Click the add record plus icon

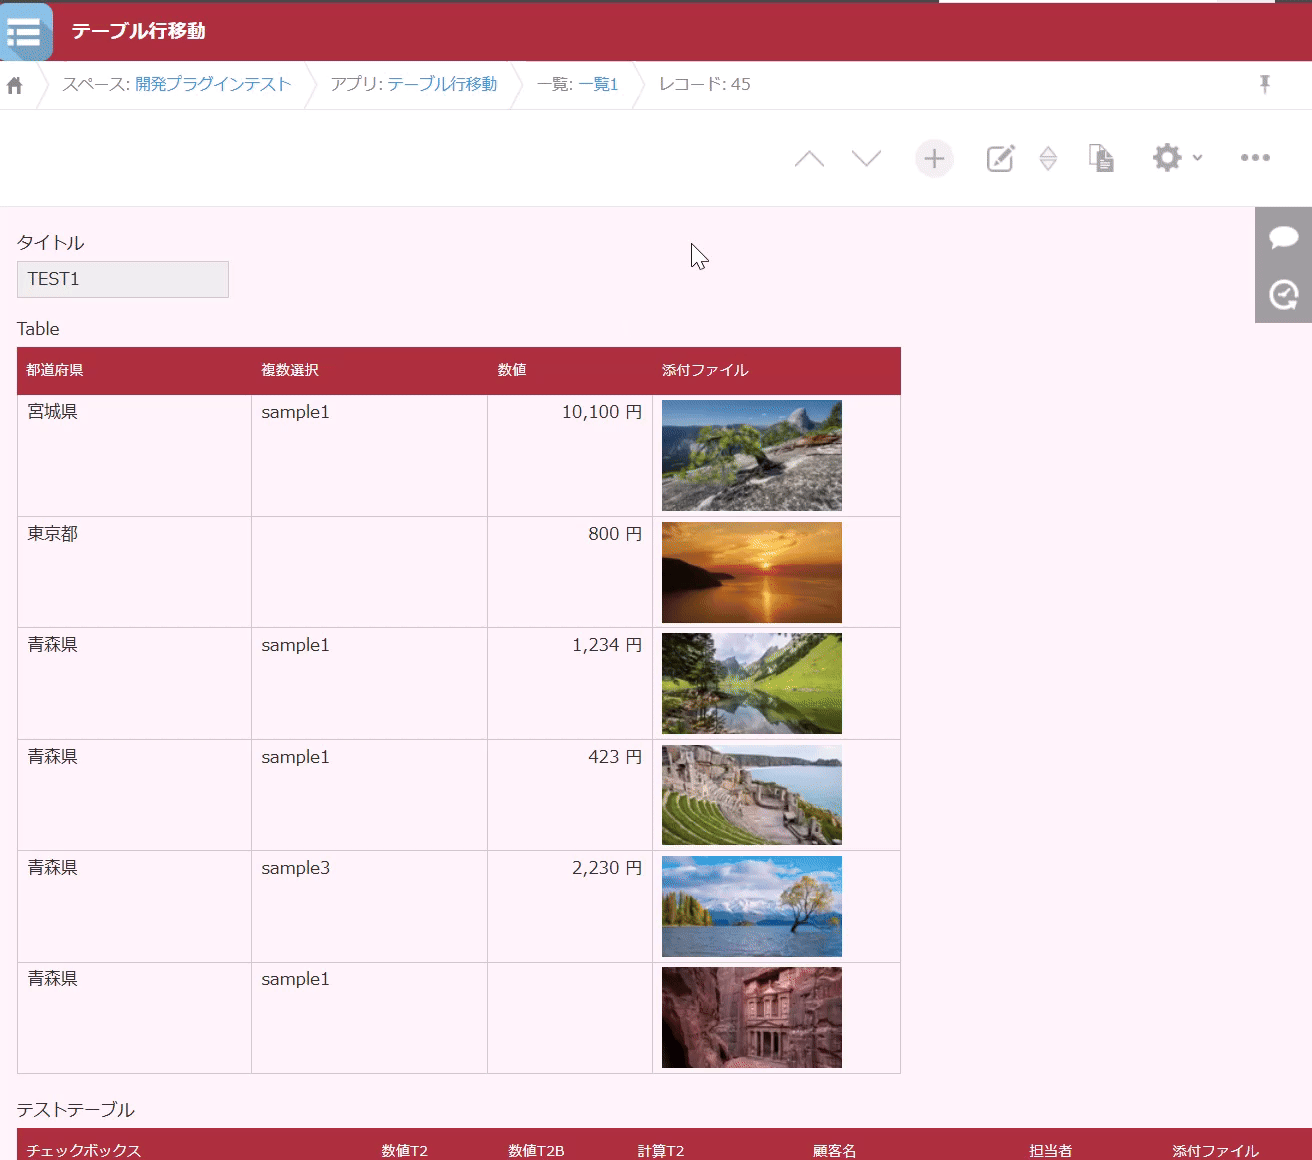934,158
